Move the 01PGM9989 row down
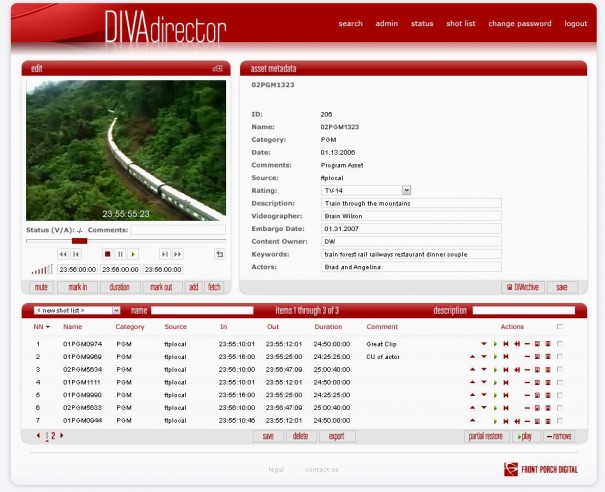This screenshot has height=492, width=605. coord(484,357)
